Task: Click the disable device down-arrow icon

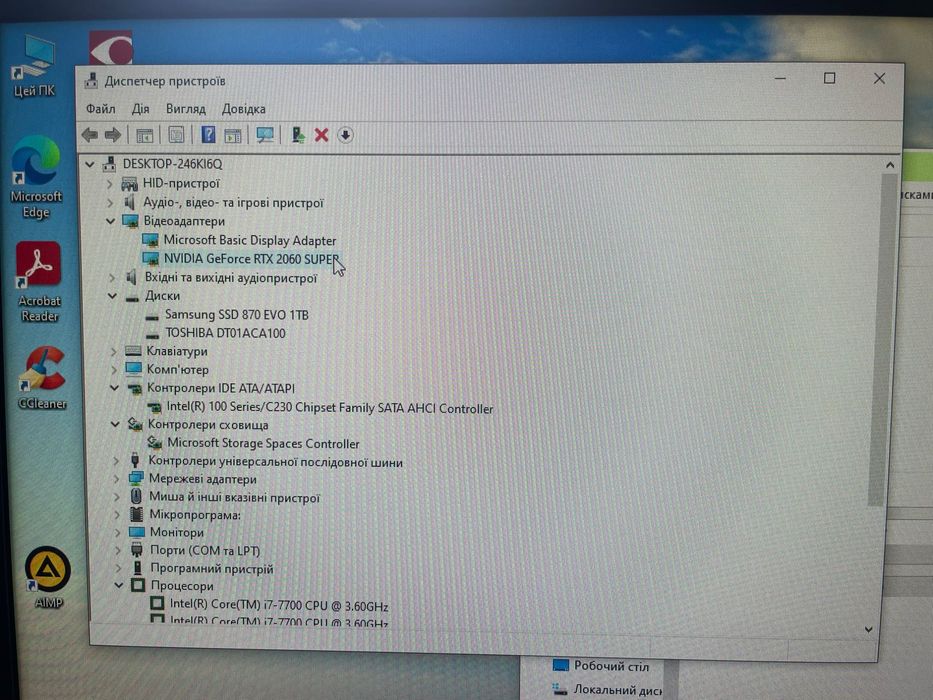Action: point(345,135)
